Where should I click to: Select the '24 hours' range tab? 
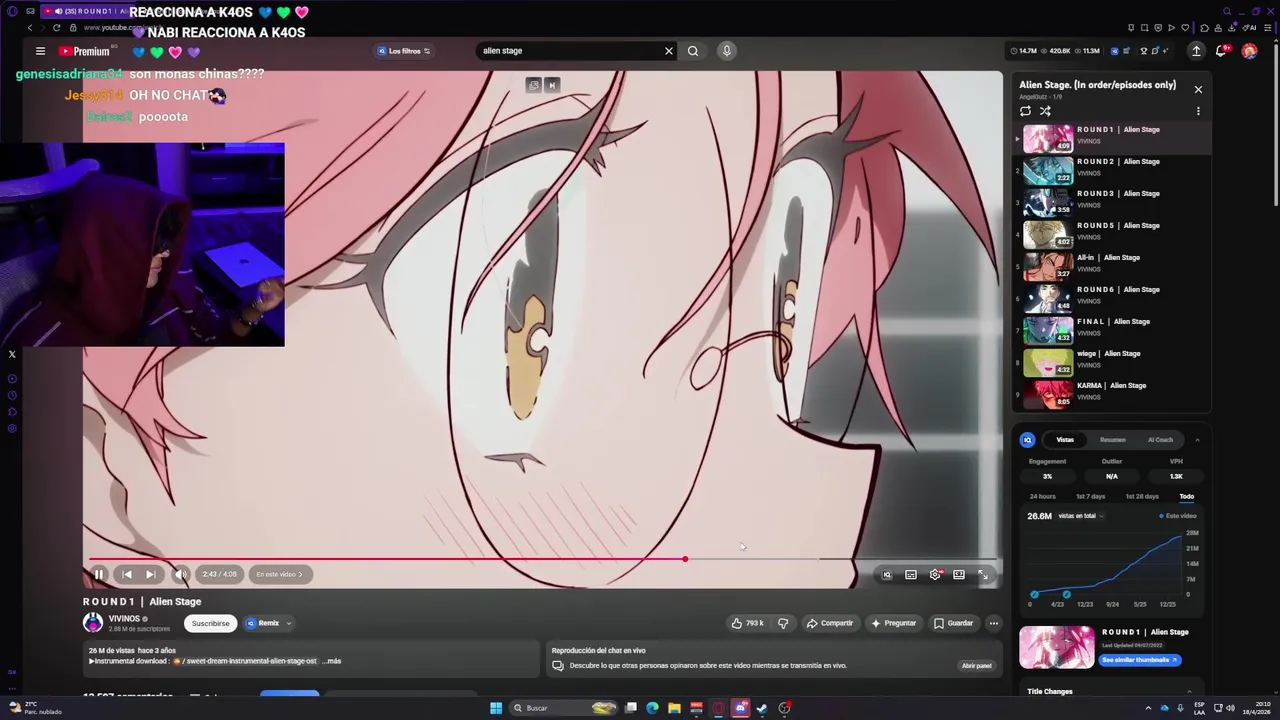tap(1042, 496)
